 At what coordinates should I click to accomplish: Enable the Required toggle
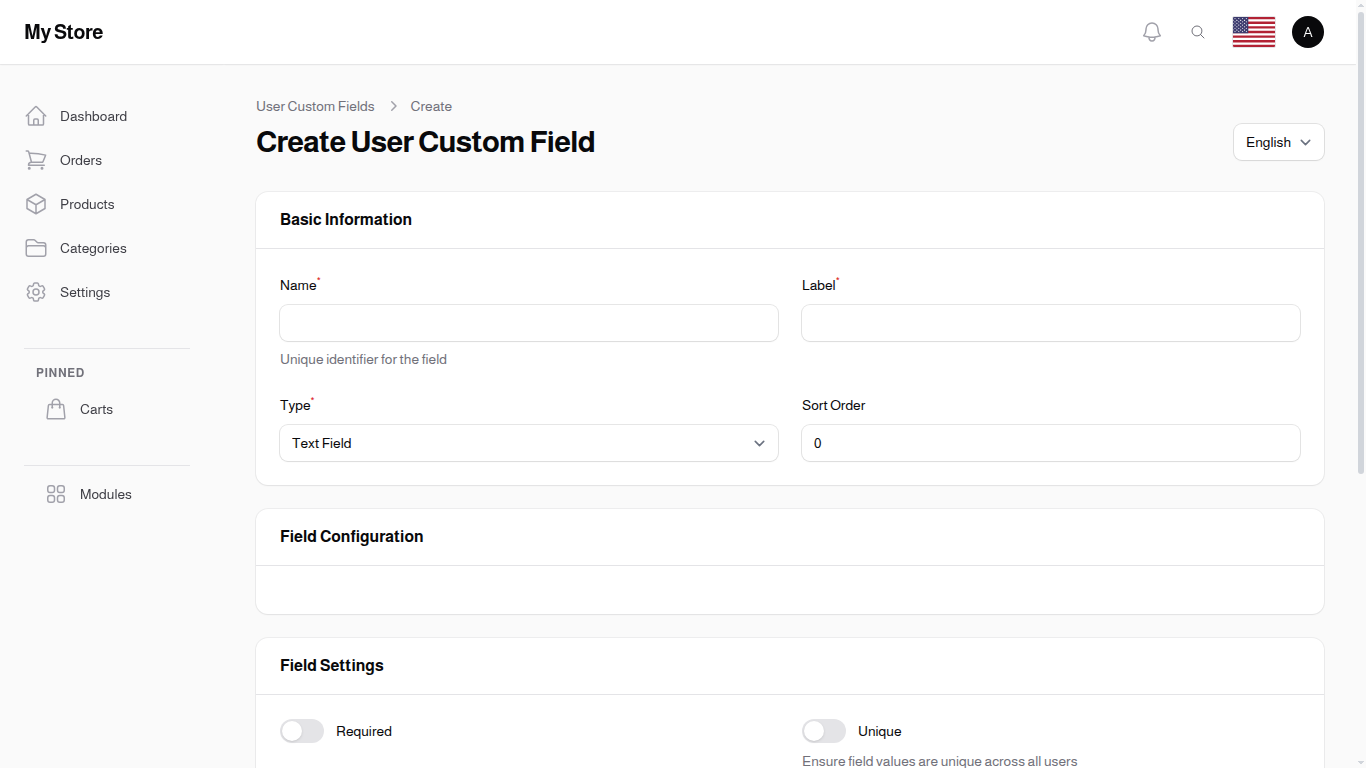[301, 731]
